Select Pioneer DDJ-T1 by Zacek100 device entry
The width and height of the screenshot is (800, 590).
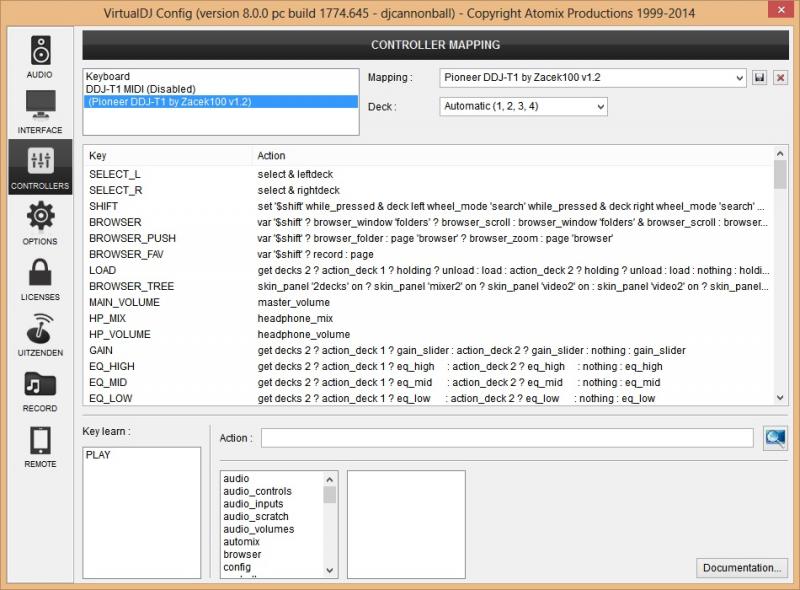pyautogui.click(x=220, y=102)
